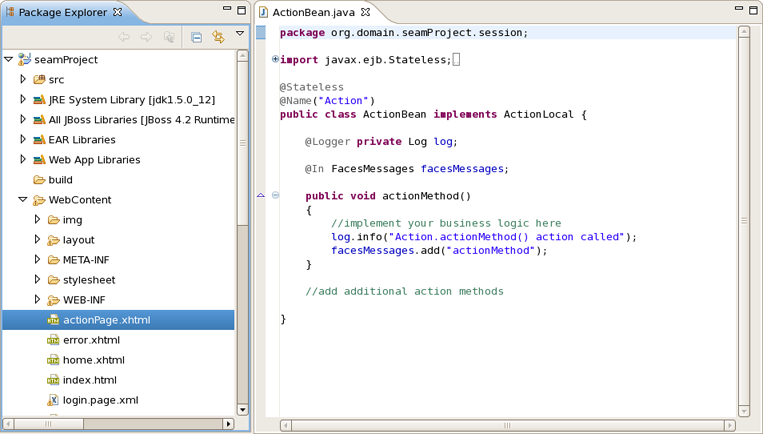Click the Back navigation arrow icon
763x434 pixels.
(x=124, y=36)
